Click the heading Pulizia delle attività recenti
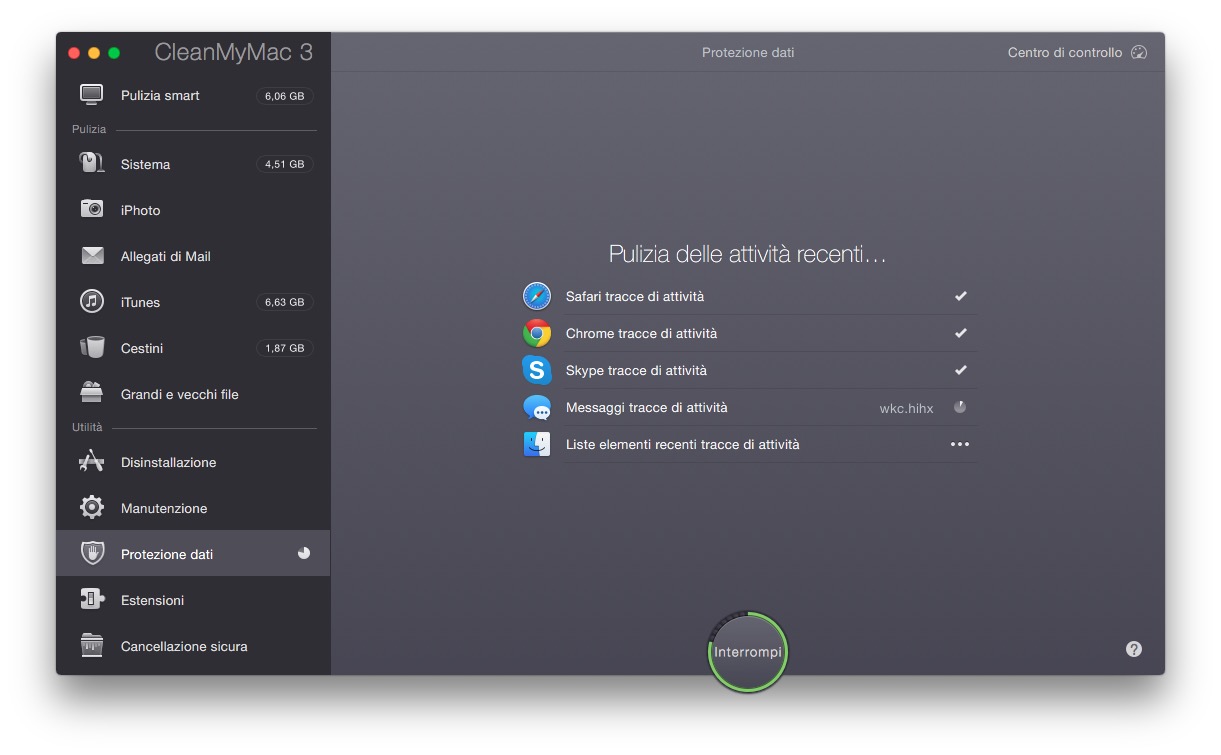This screenshot has height=755, width=1221. coord(748,254)
